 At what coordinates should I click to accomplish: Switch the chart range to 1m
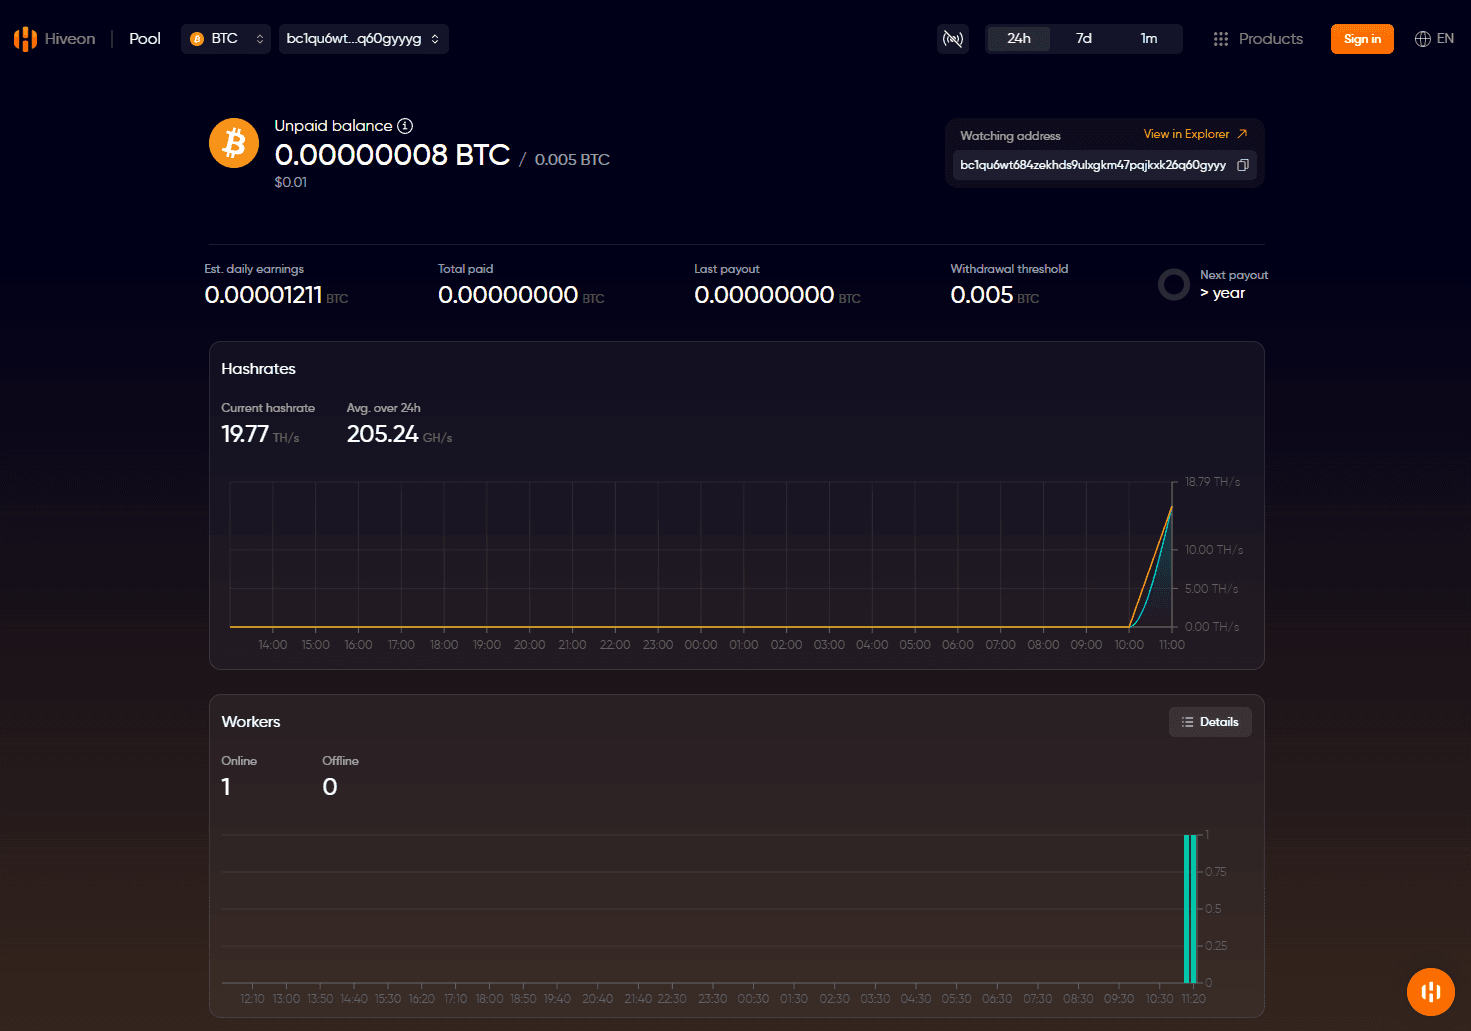pos(1148,38)
